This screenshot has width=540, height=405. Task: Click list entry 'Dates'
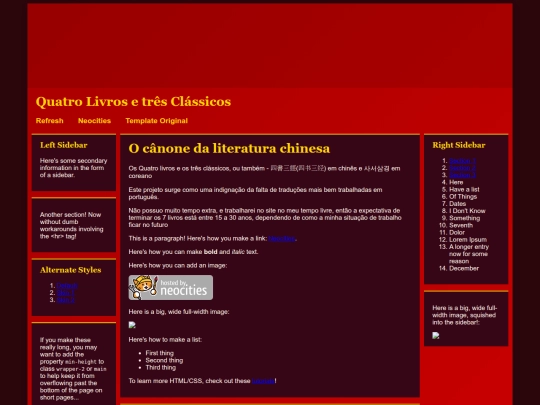457,204
